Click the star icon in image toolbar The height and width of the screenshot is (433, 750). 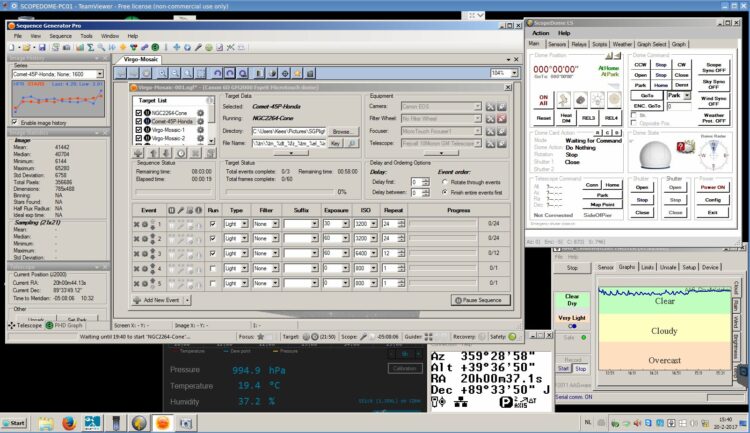298,73
